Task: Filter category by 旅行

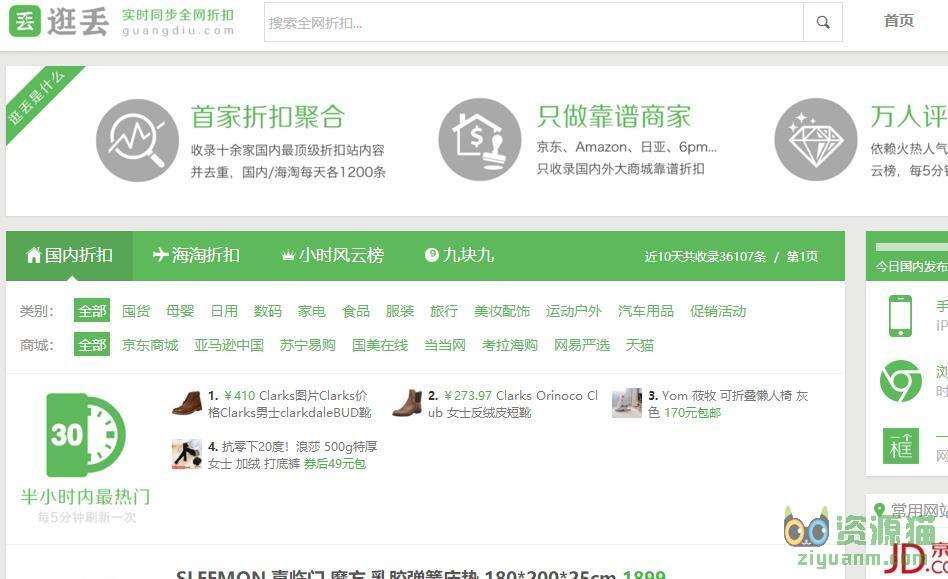Action: click(444, 311)
